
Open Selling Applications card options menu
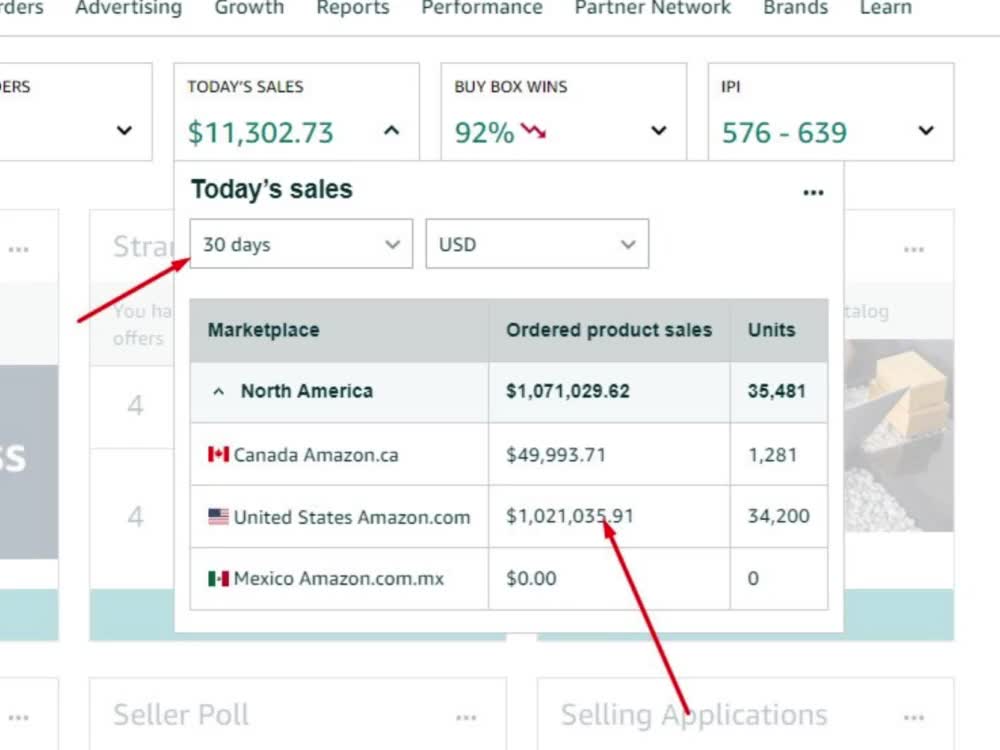[913, 718]
